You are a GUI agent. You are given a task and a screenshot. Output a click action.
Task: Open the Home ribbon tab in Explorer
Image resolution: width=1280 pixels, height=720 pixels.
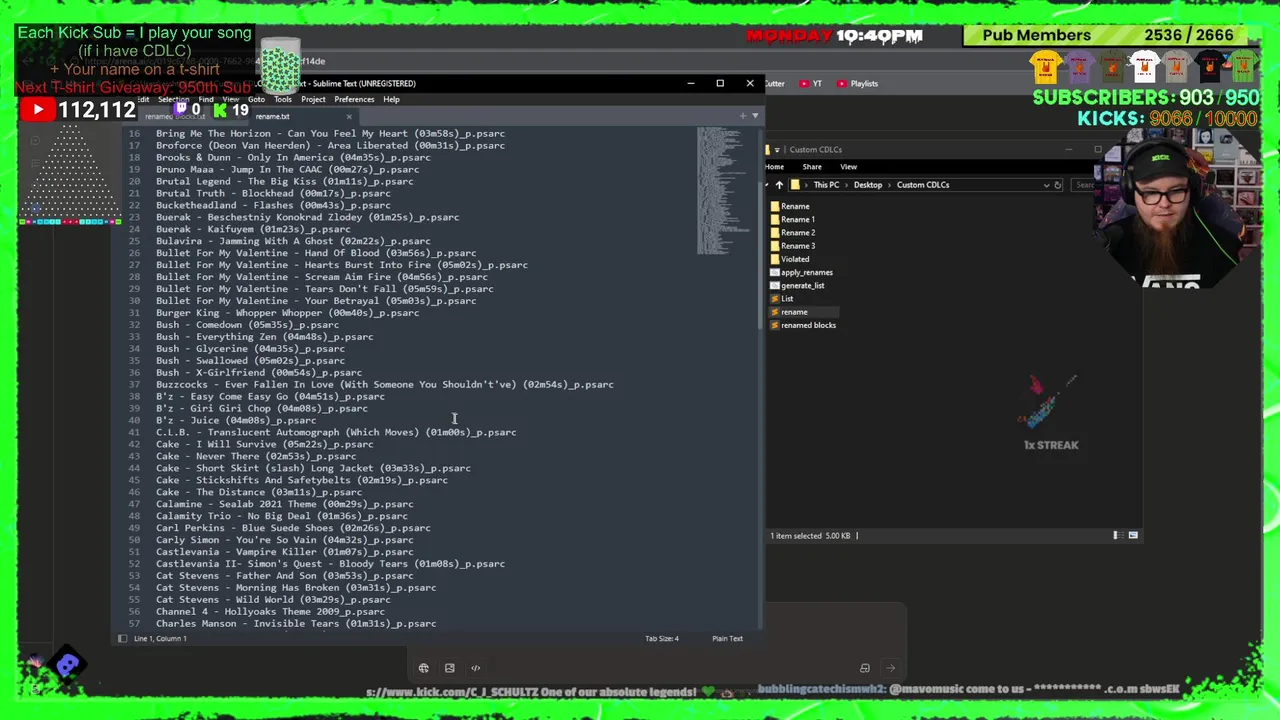click(x=774, y=167)
